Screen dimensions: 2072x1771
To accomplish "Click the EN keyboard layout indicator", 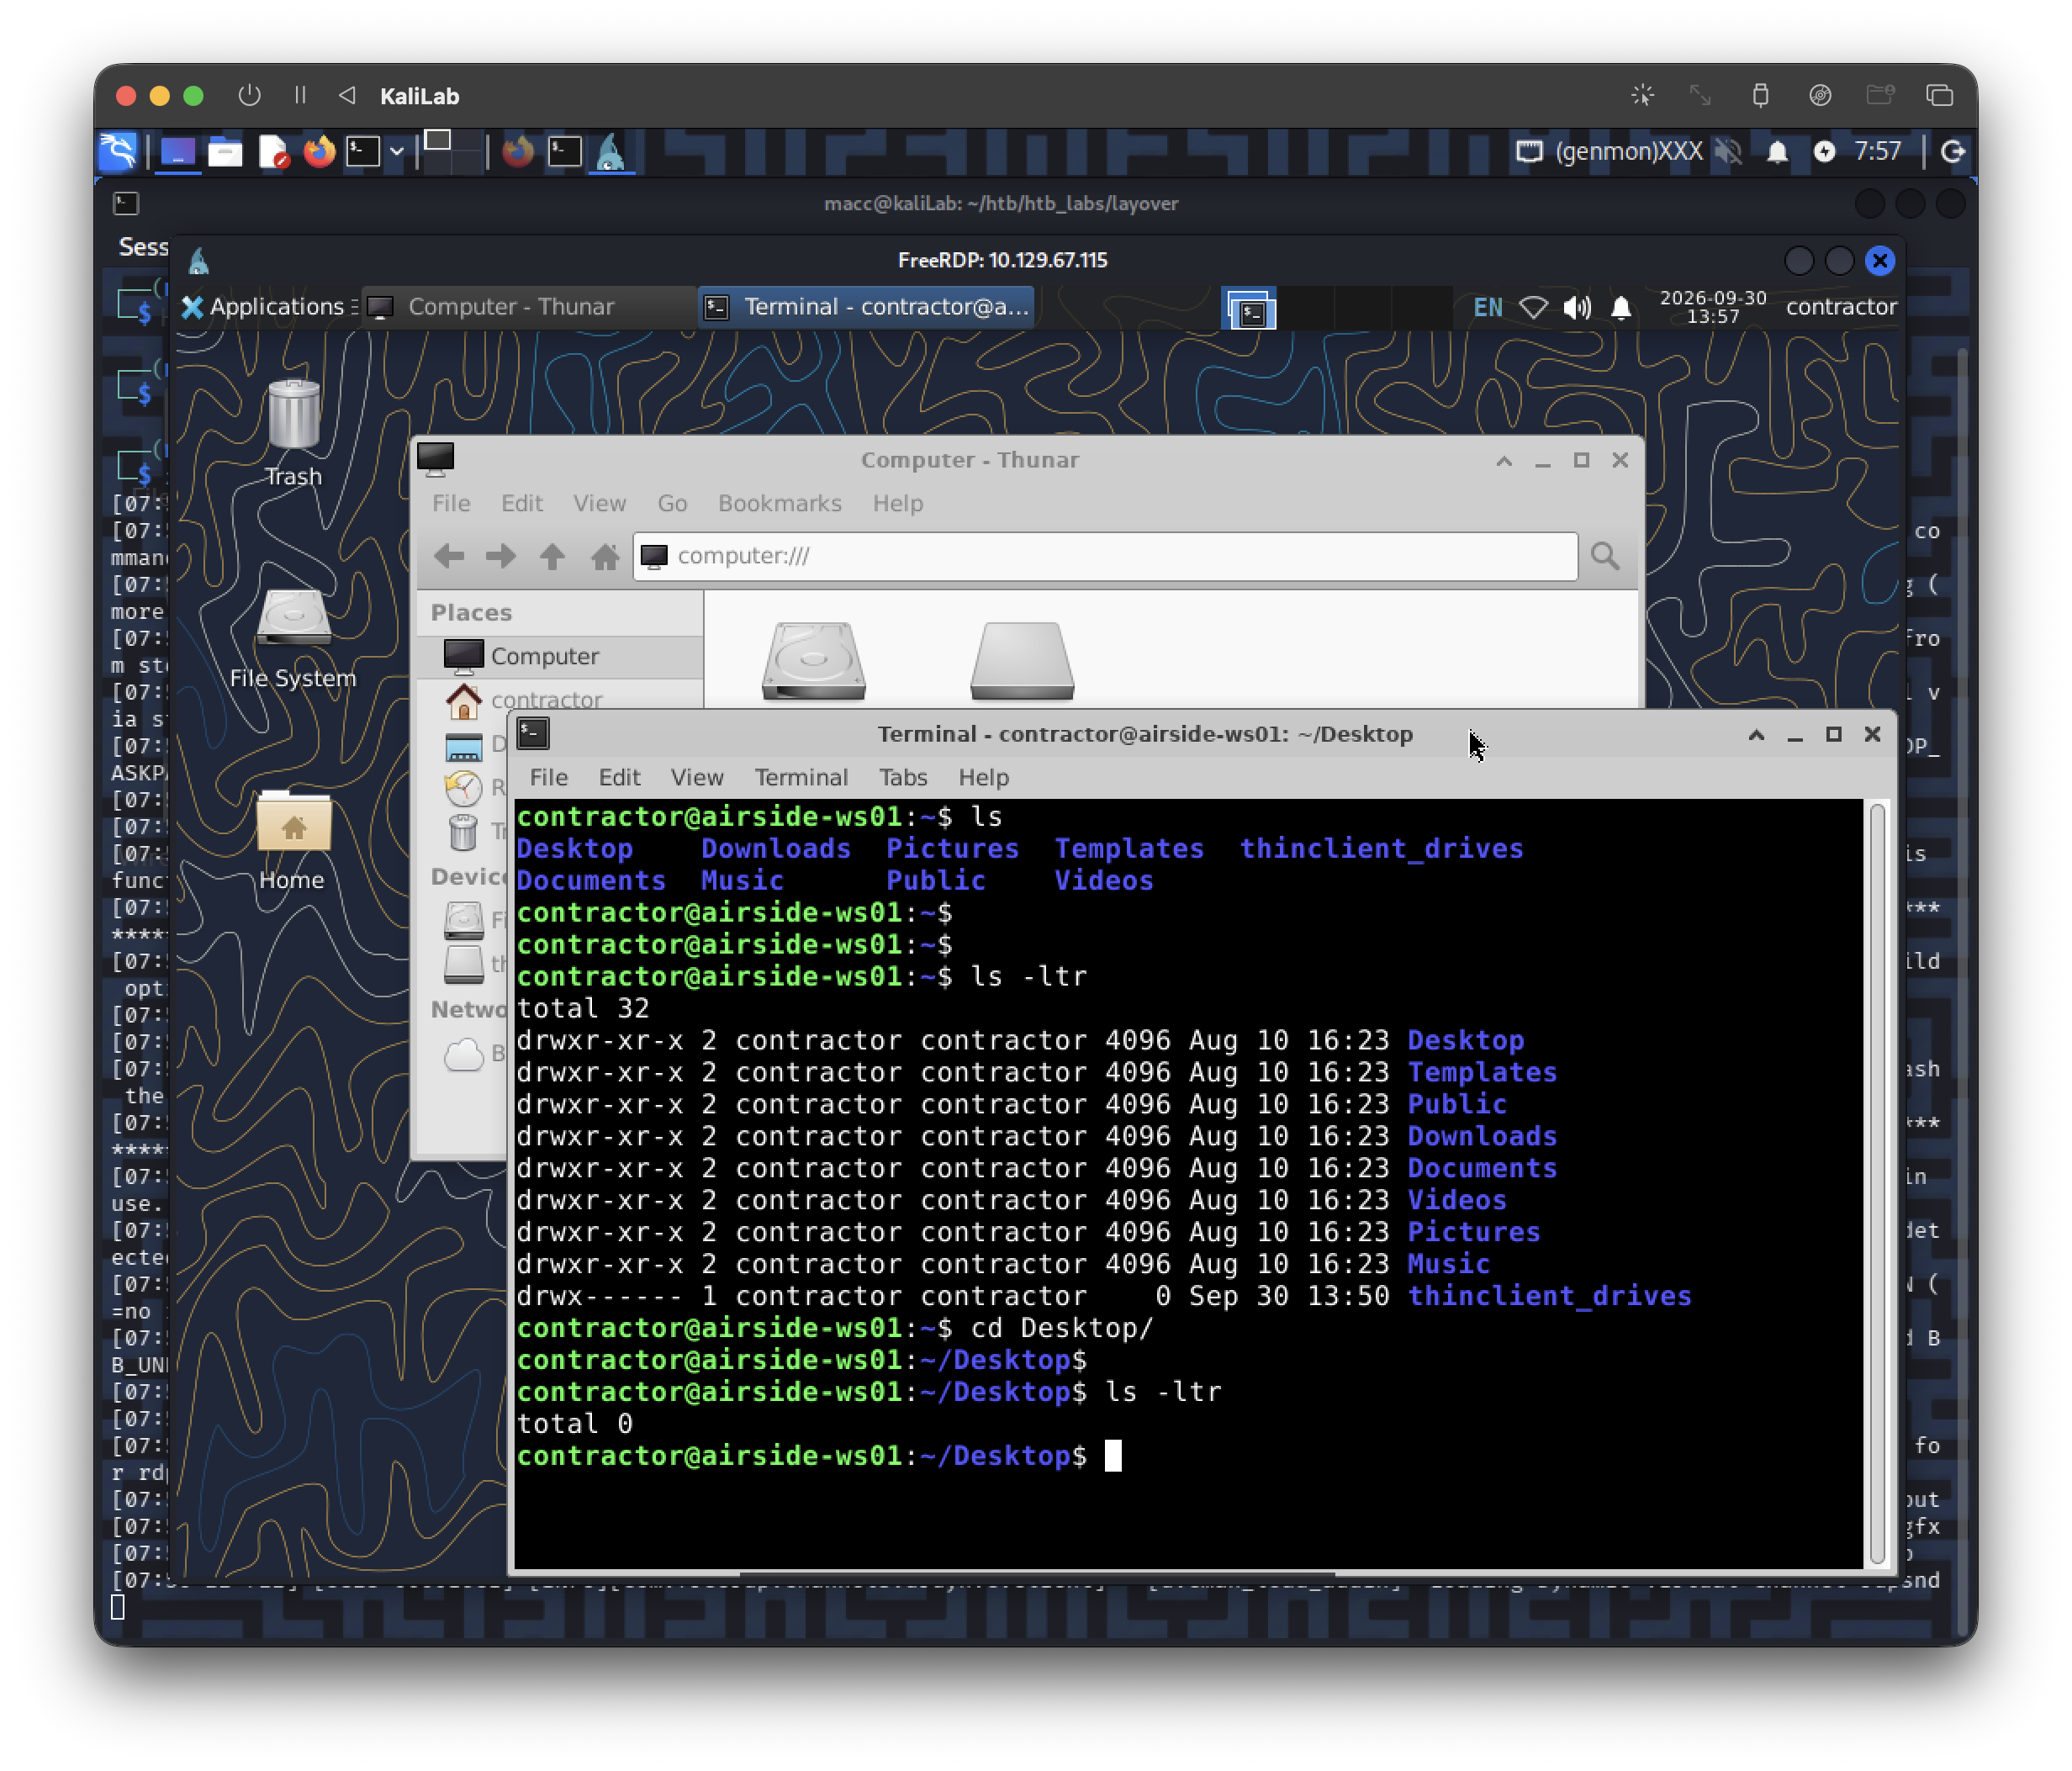I will [1487, 307].
